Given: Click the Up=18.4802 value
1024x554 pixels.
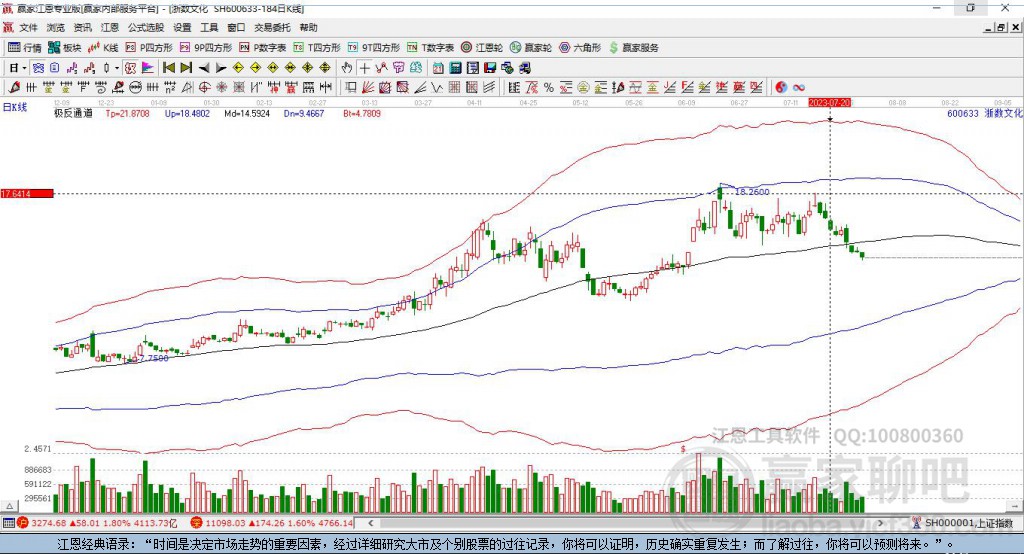Looking at the screenshot, I should coord(187,113).
